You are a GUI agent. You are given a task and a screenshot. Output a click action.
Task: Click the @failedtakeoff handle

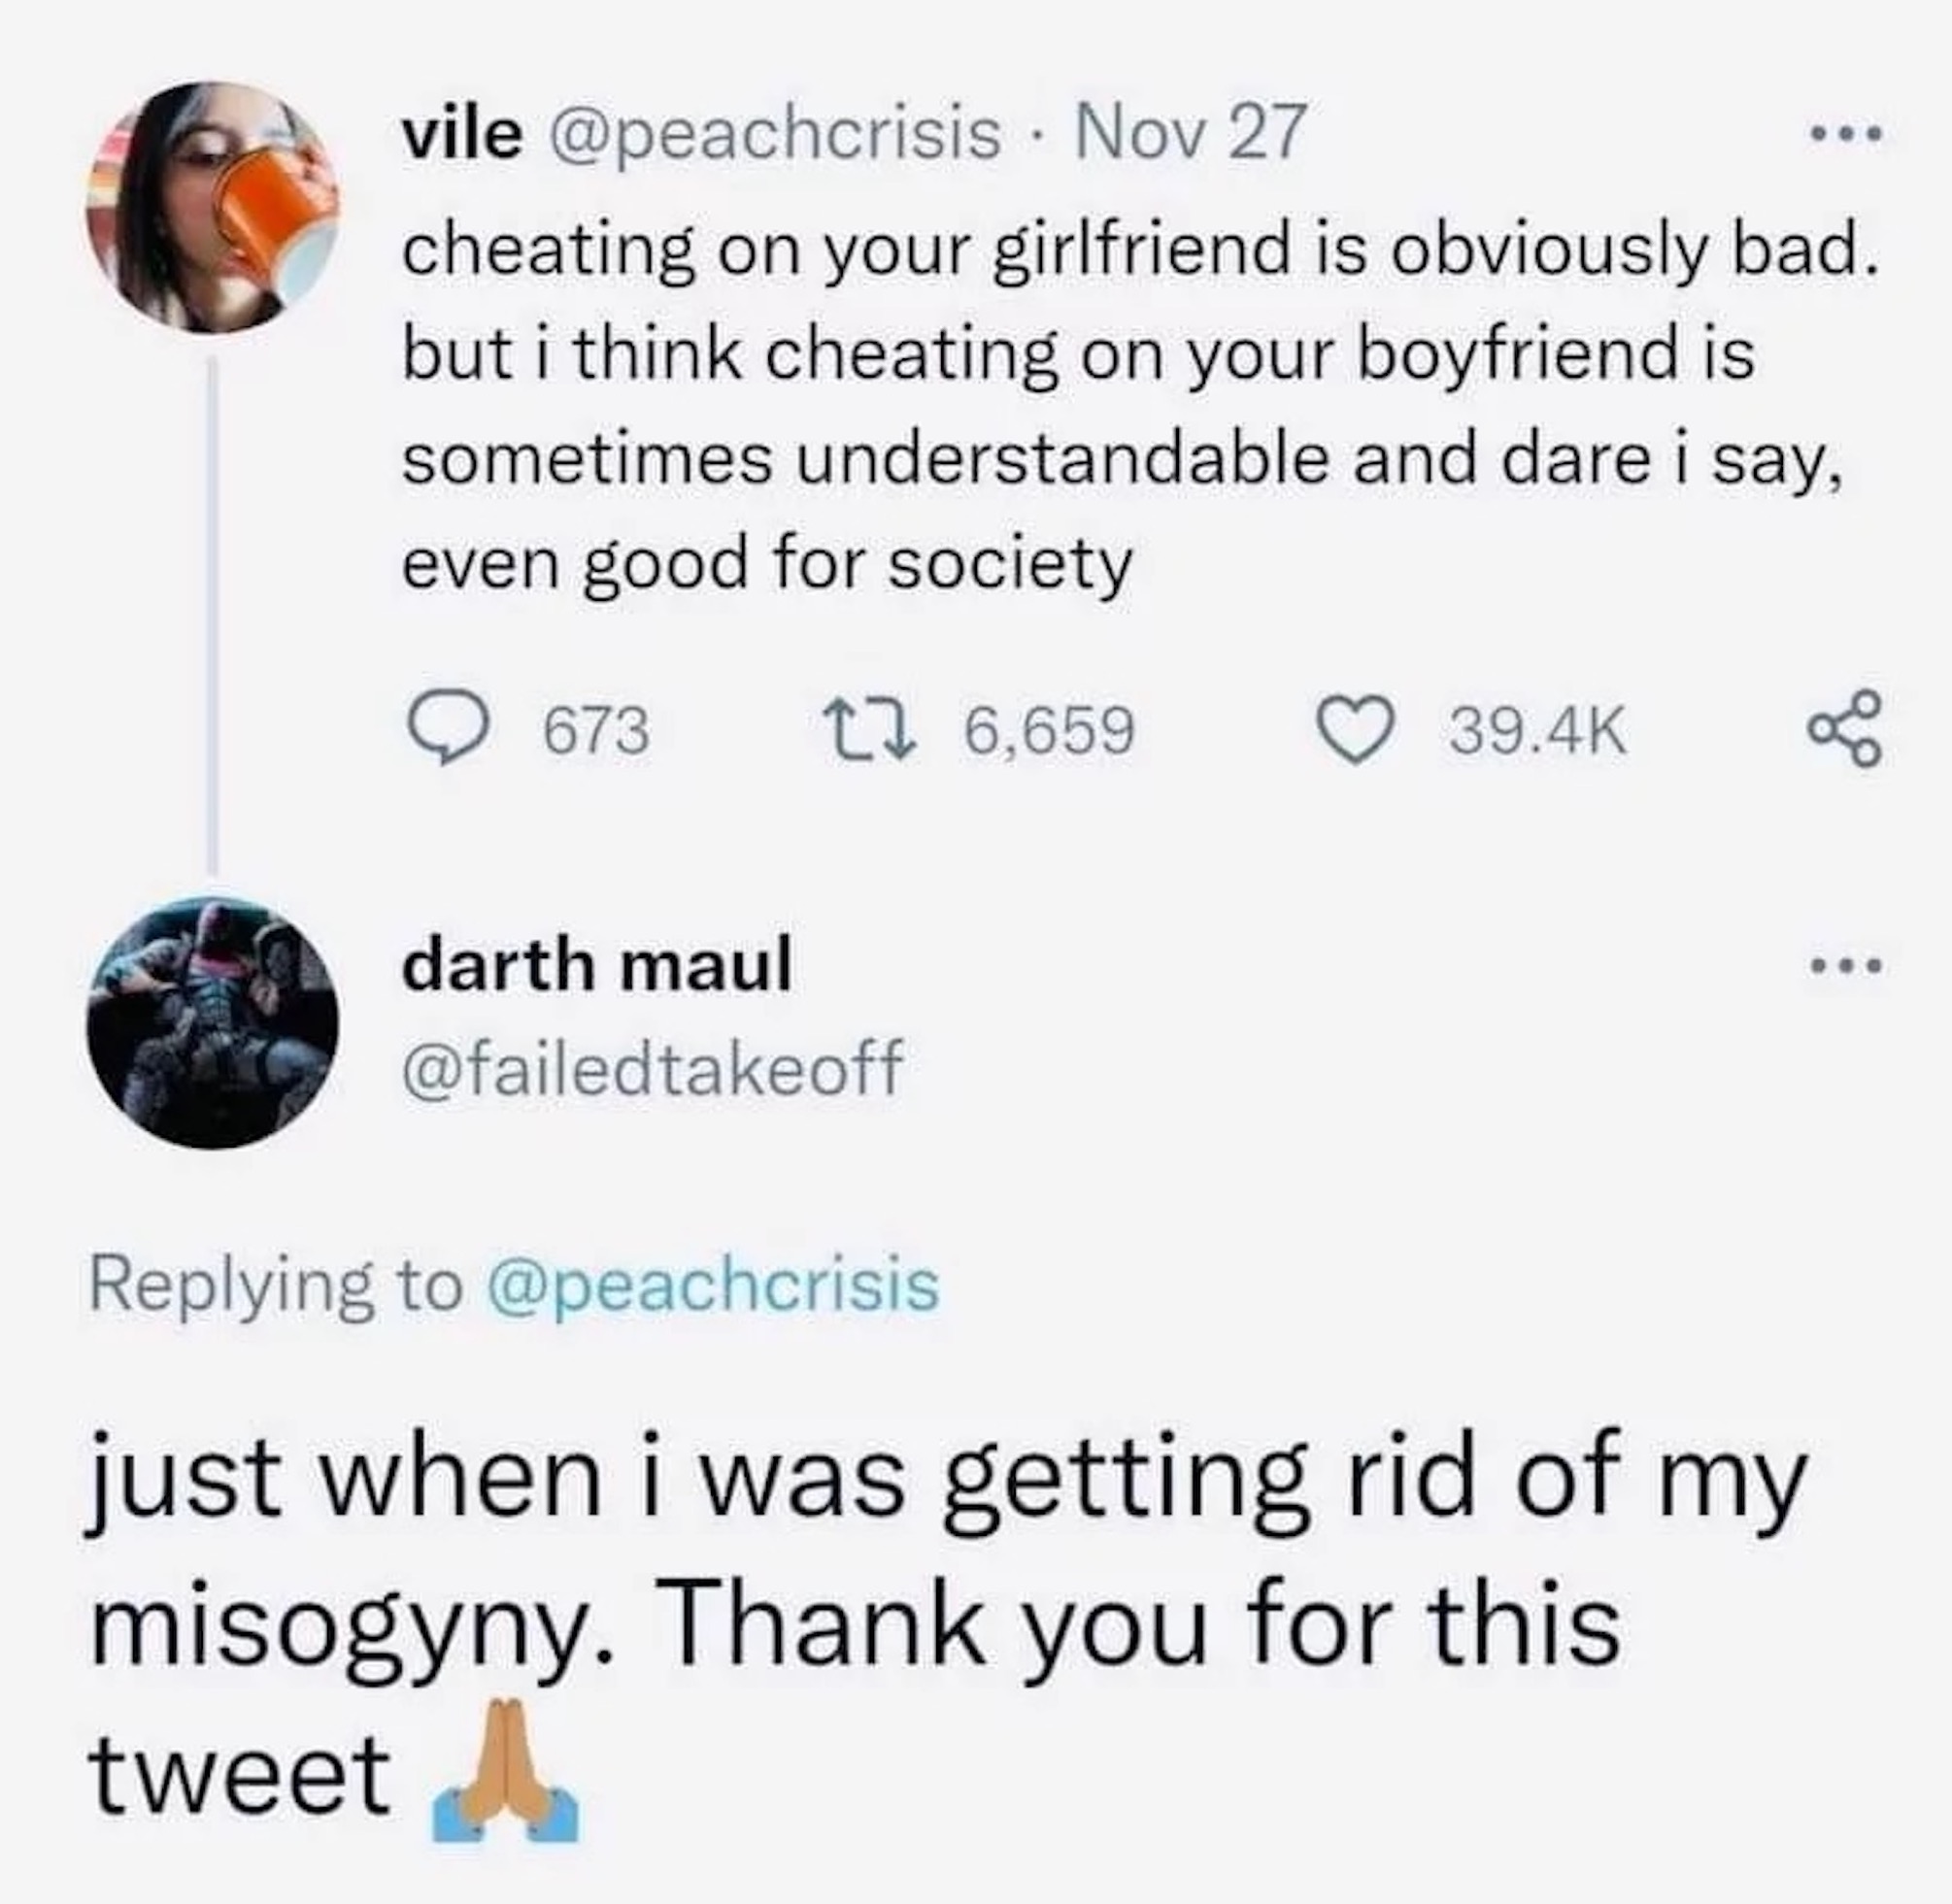pos(652,1065)
